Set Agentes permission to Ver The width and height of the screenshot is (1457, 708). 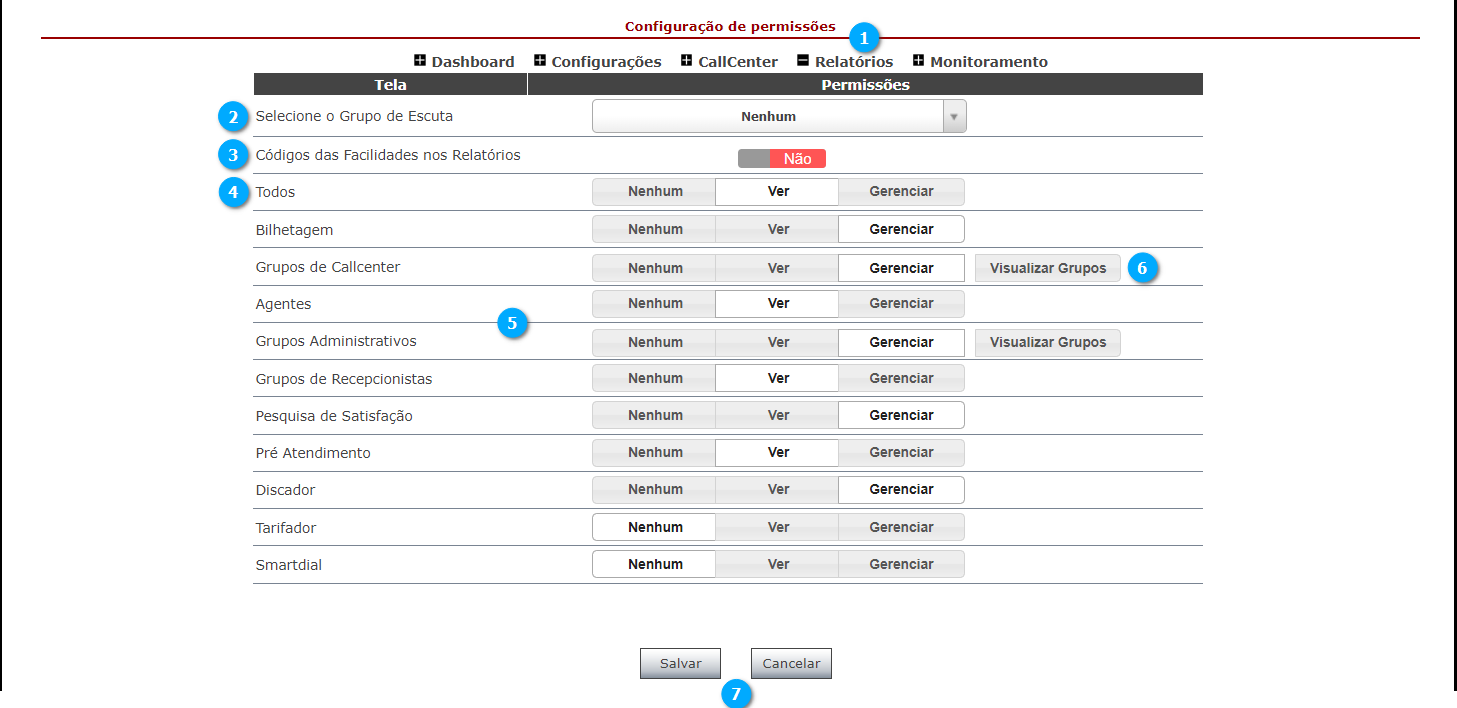pos(778,304)
